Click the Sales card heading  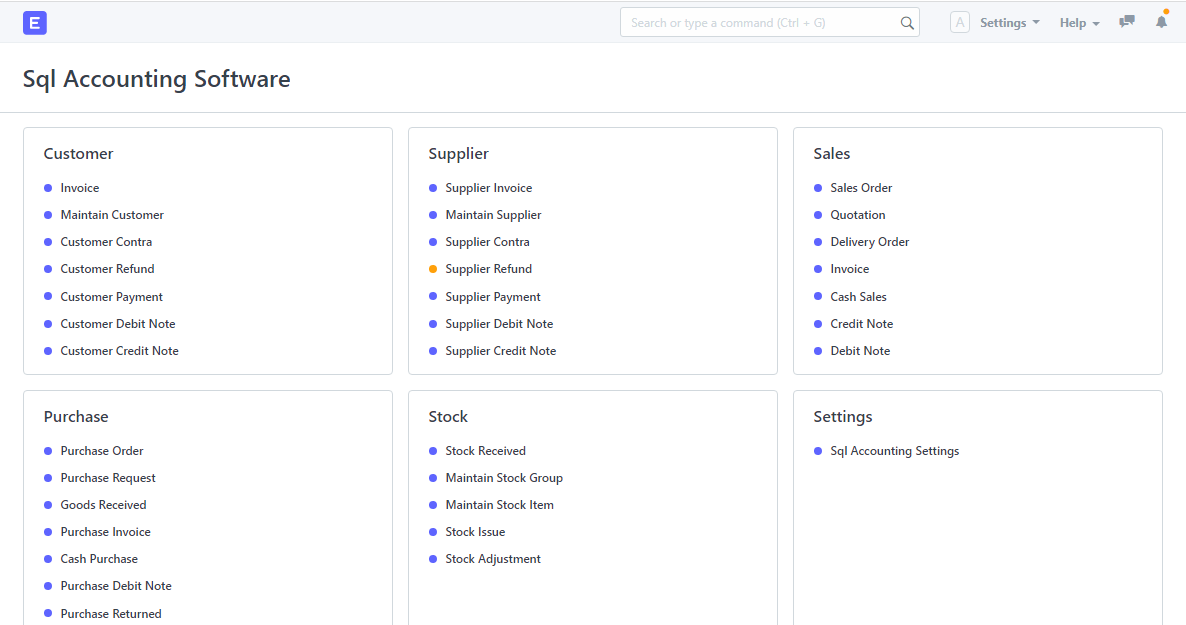831,154
